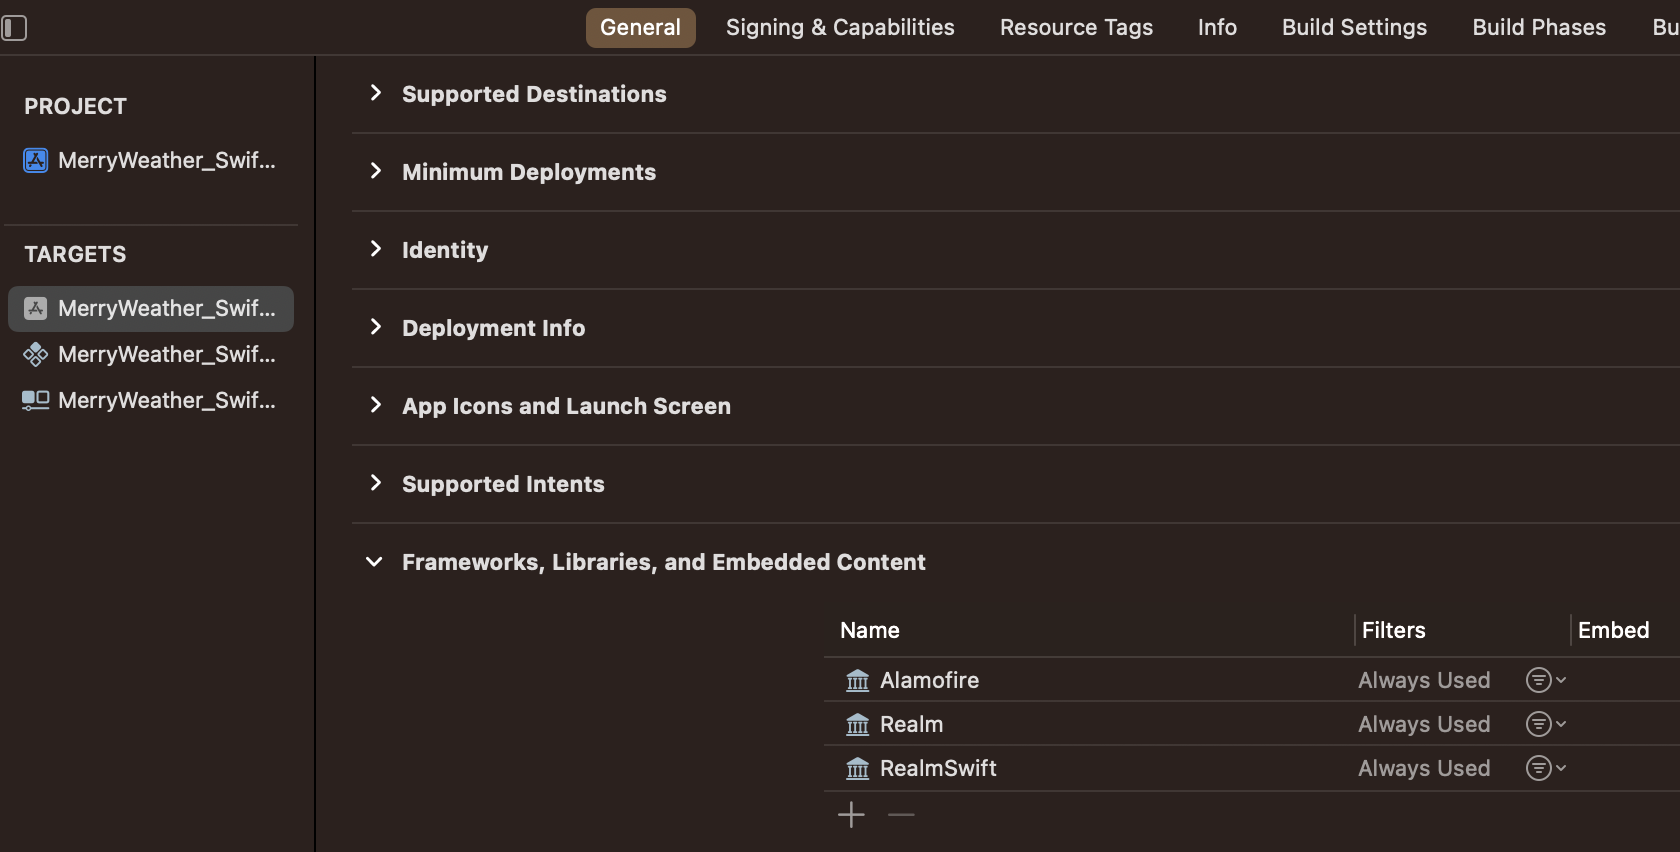Open the Build Phases tab

[x=1539, y=28]
